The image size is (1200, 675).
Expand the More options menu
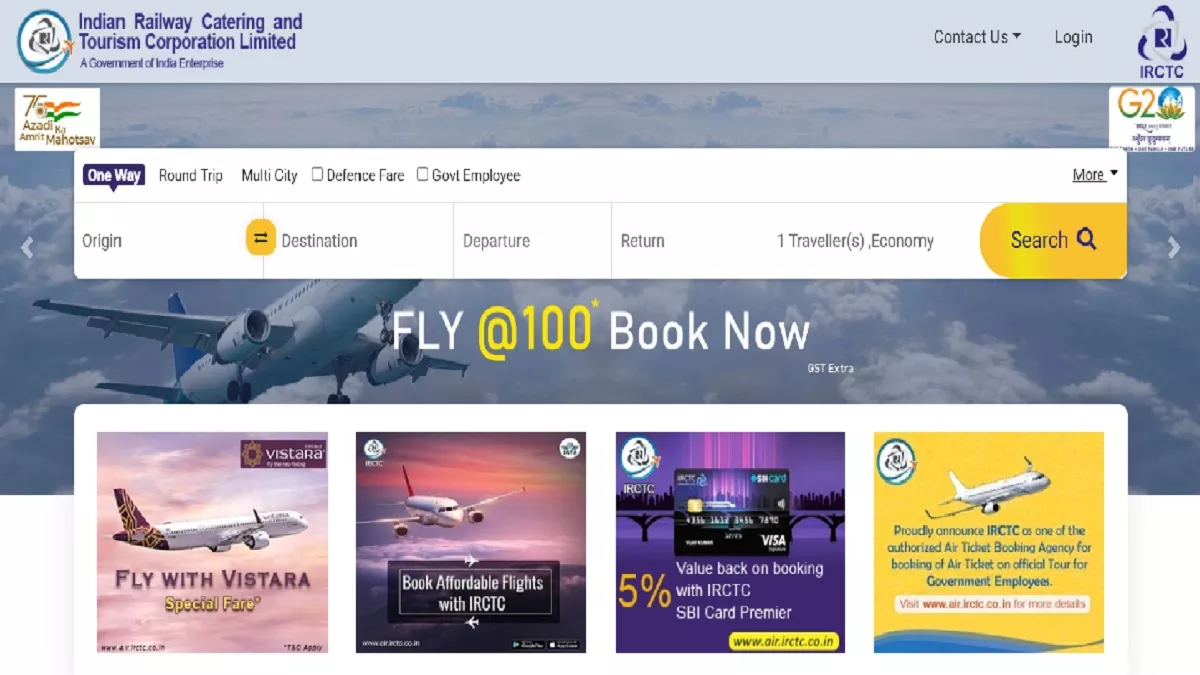tap(1095, 175)
